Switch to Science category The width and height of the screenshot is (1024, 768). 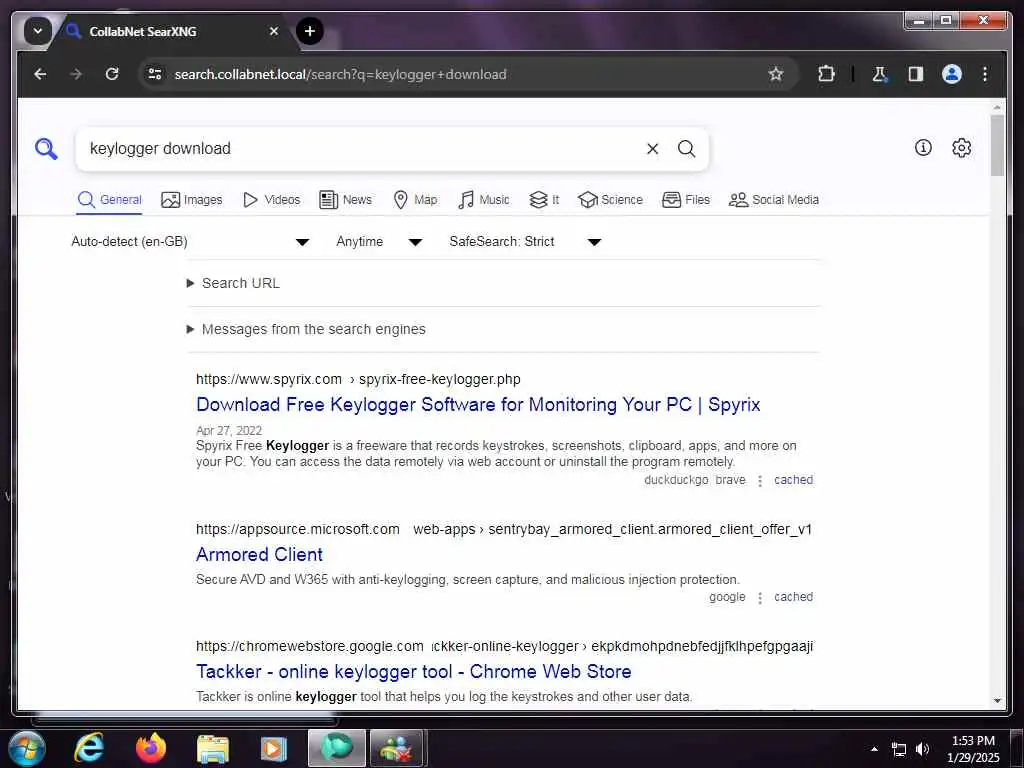tap(610, 199)
